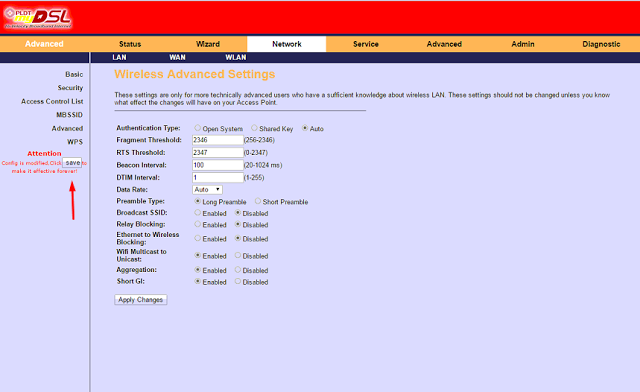Image resolution: width=640 pixels, height=392 pixels.
Task: Open the Diagnostic tab
Action: (x=601, y=44)
